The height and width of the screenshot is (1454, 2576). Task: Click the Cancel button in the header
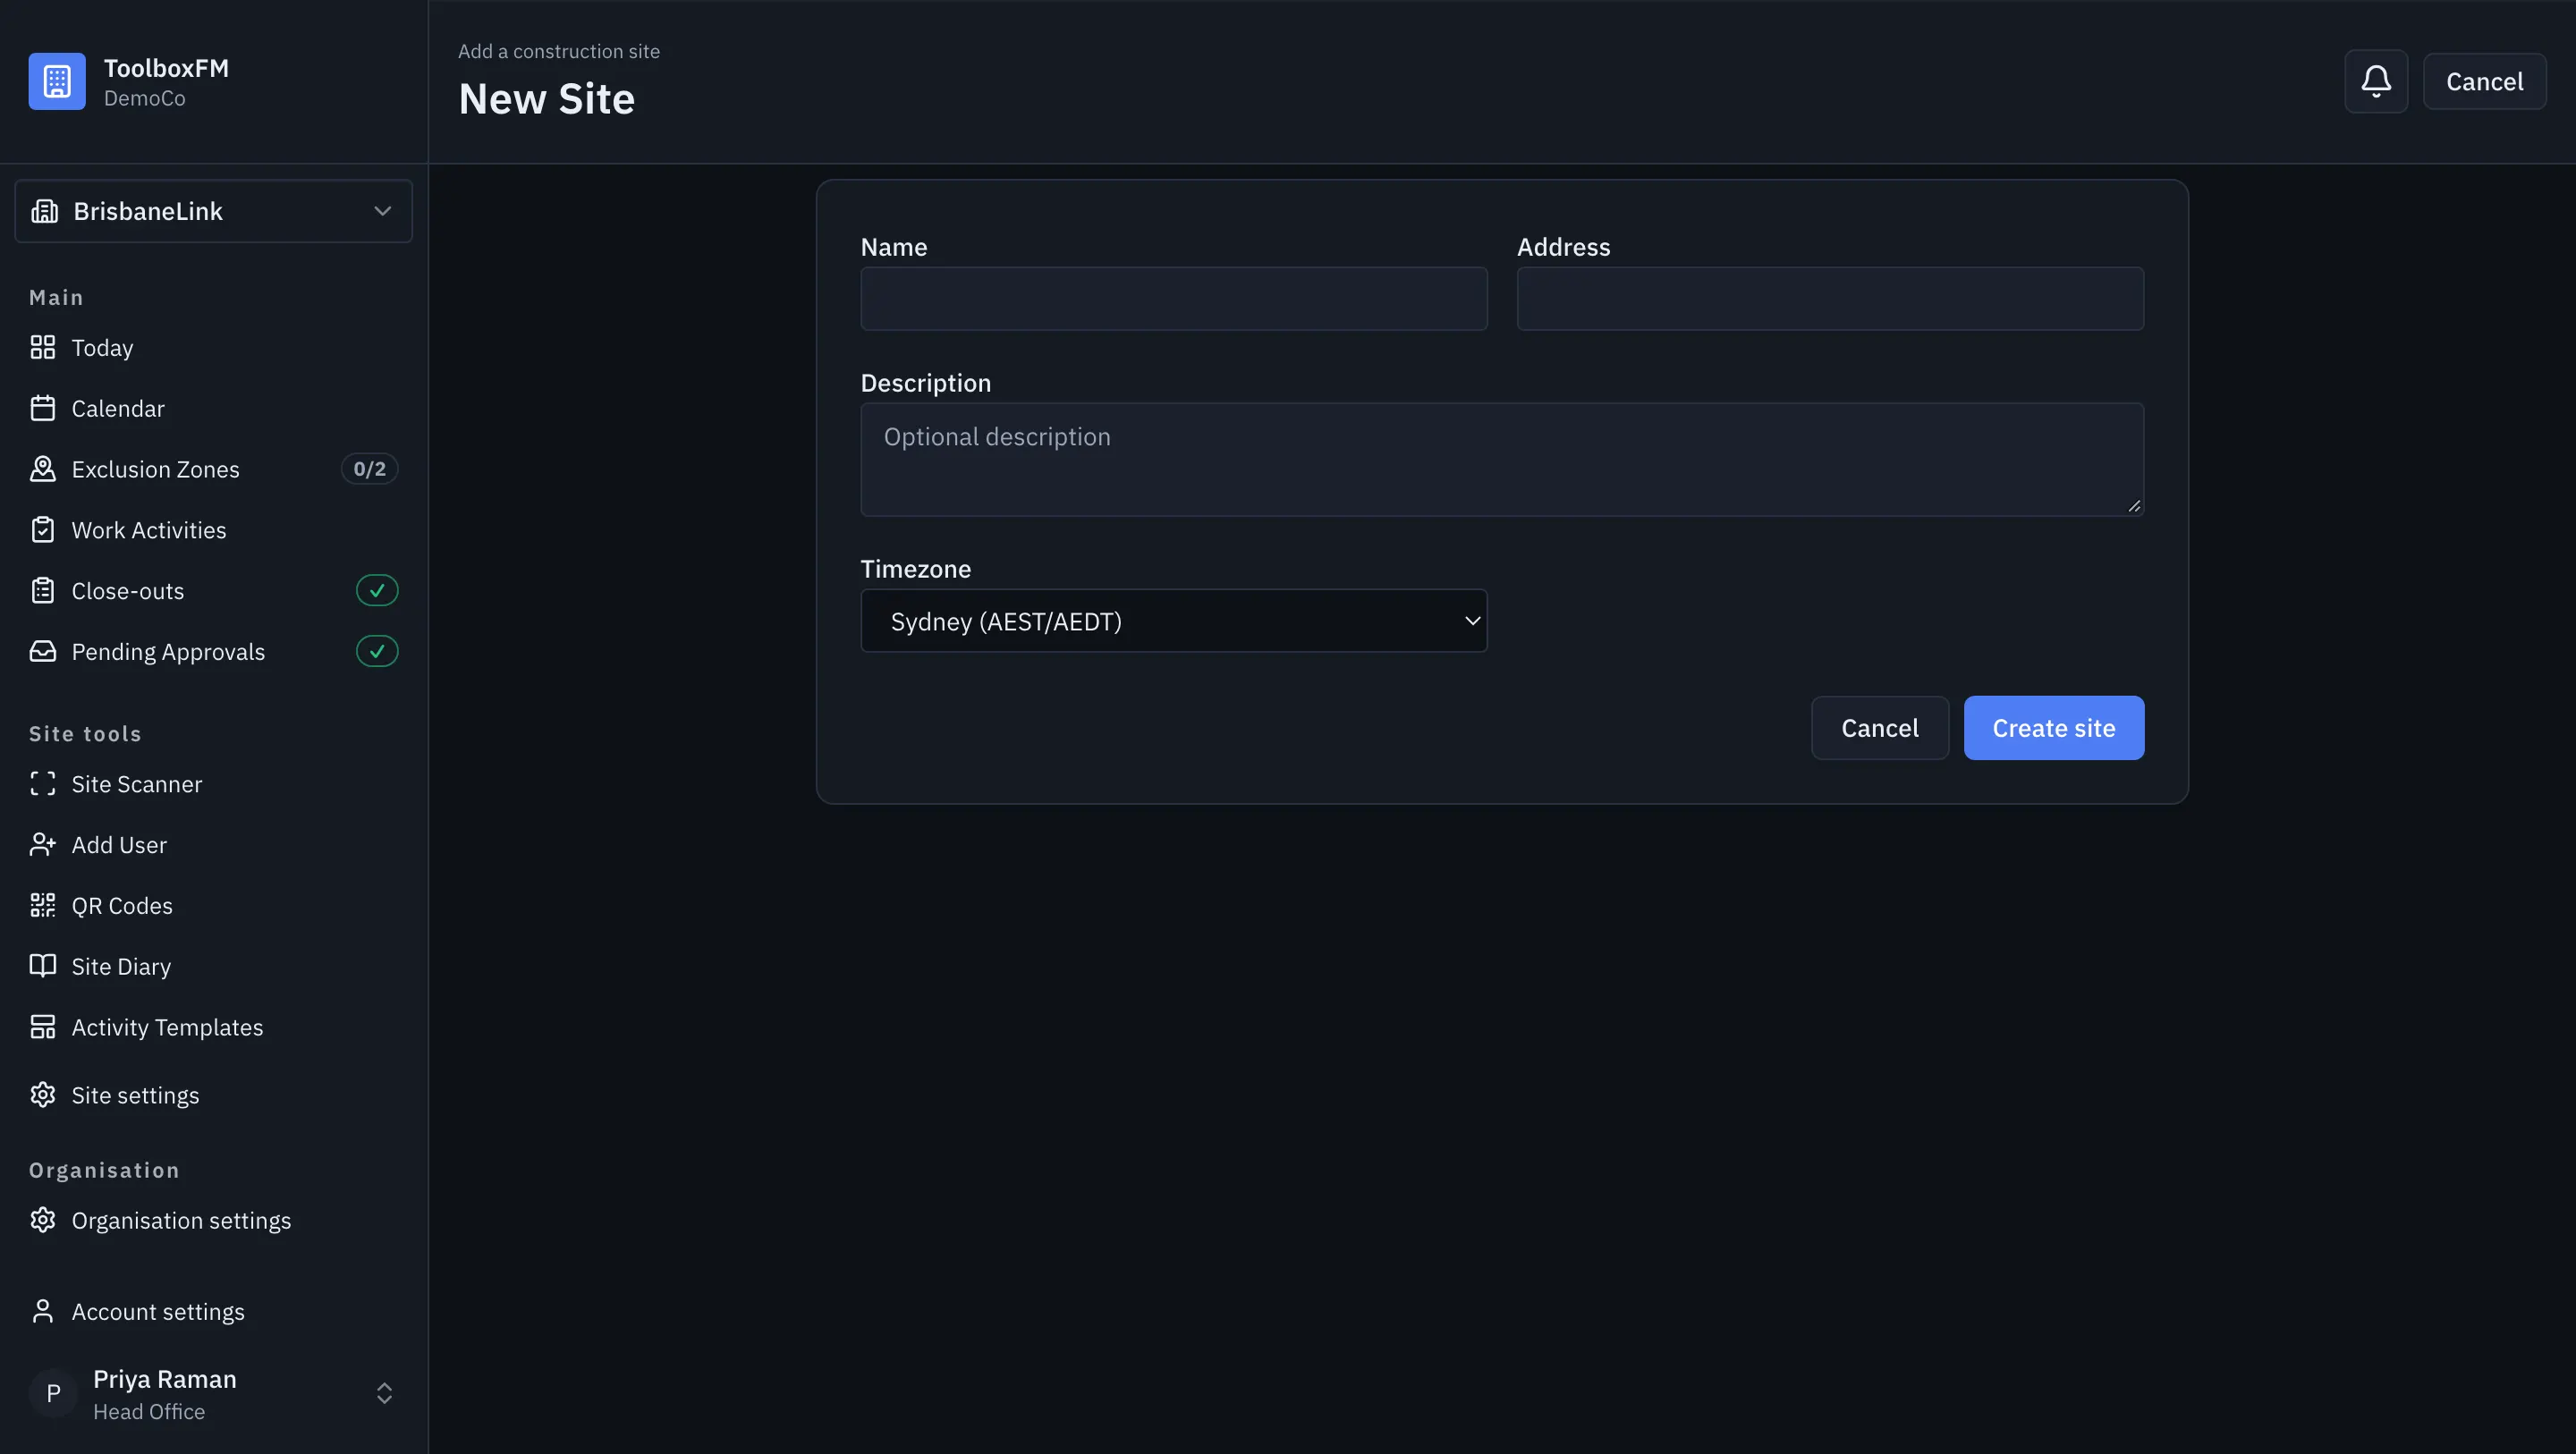tap(2484, 81)
